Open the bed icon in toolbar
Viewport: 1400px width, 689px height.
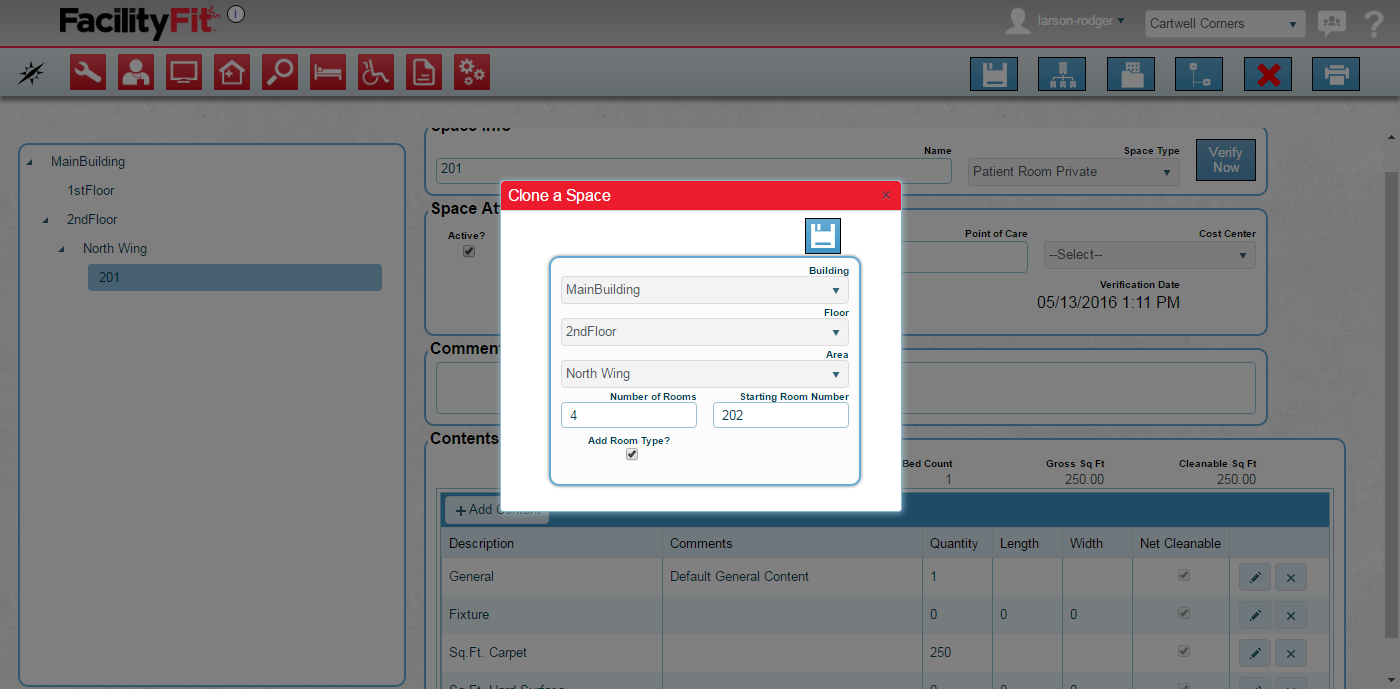click(328, 73)
